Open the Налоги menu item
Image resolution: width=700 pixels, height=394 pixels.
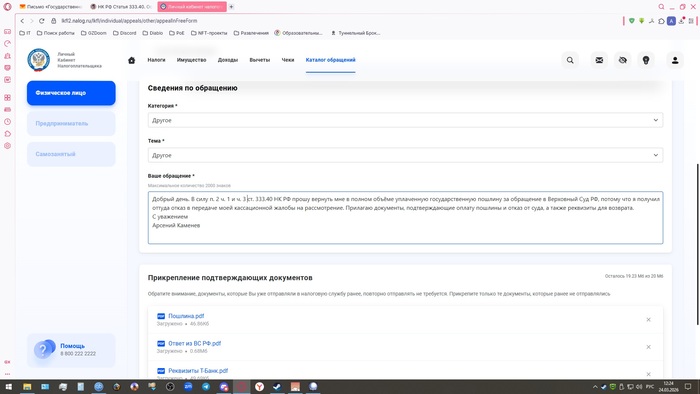pos(156,60)
